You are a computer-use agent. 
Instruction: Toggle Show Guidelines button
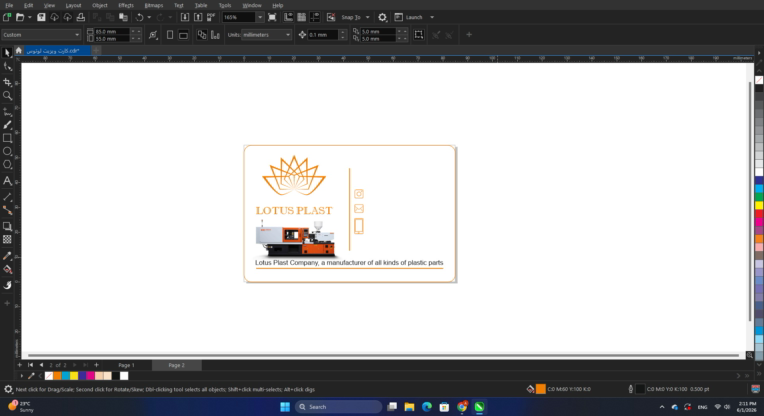point(315,17)
